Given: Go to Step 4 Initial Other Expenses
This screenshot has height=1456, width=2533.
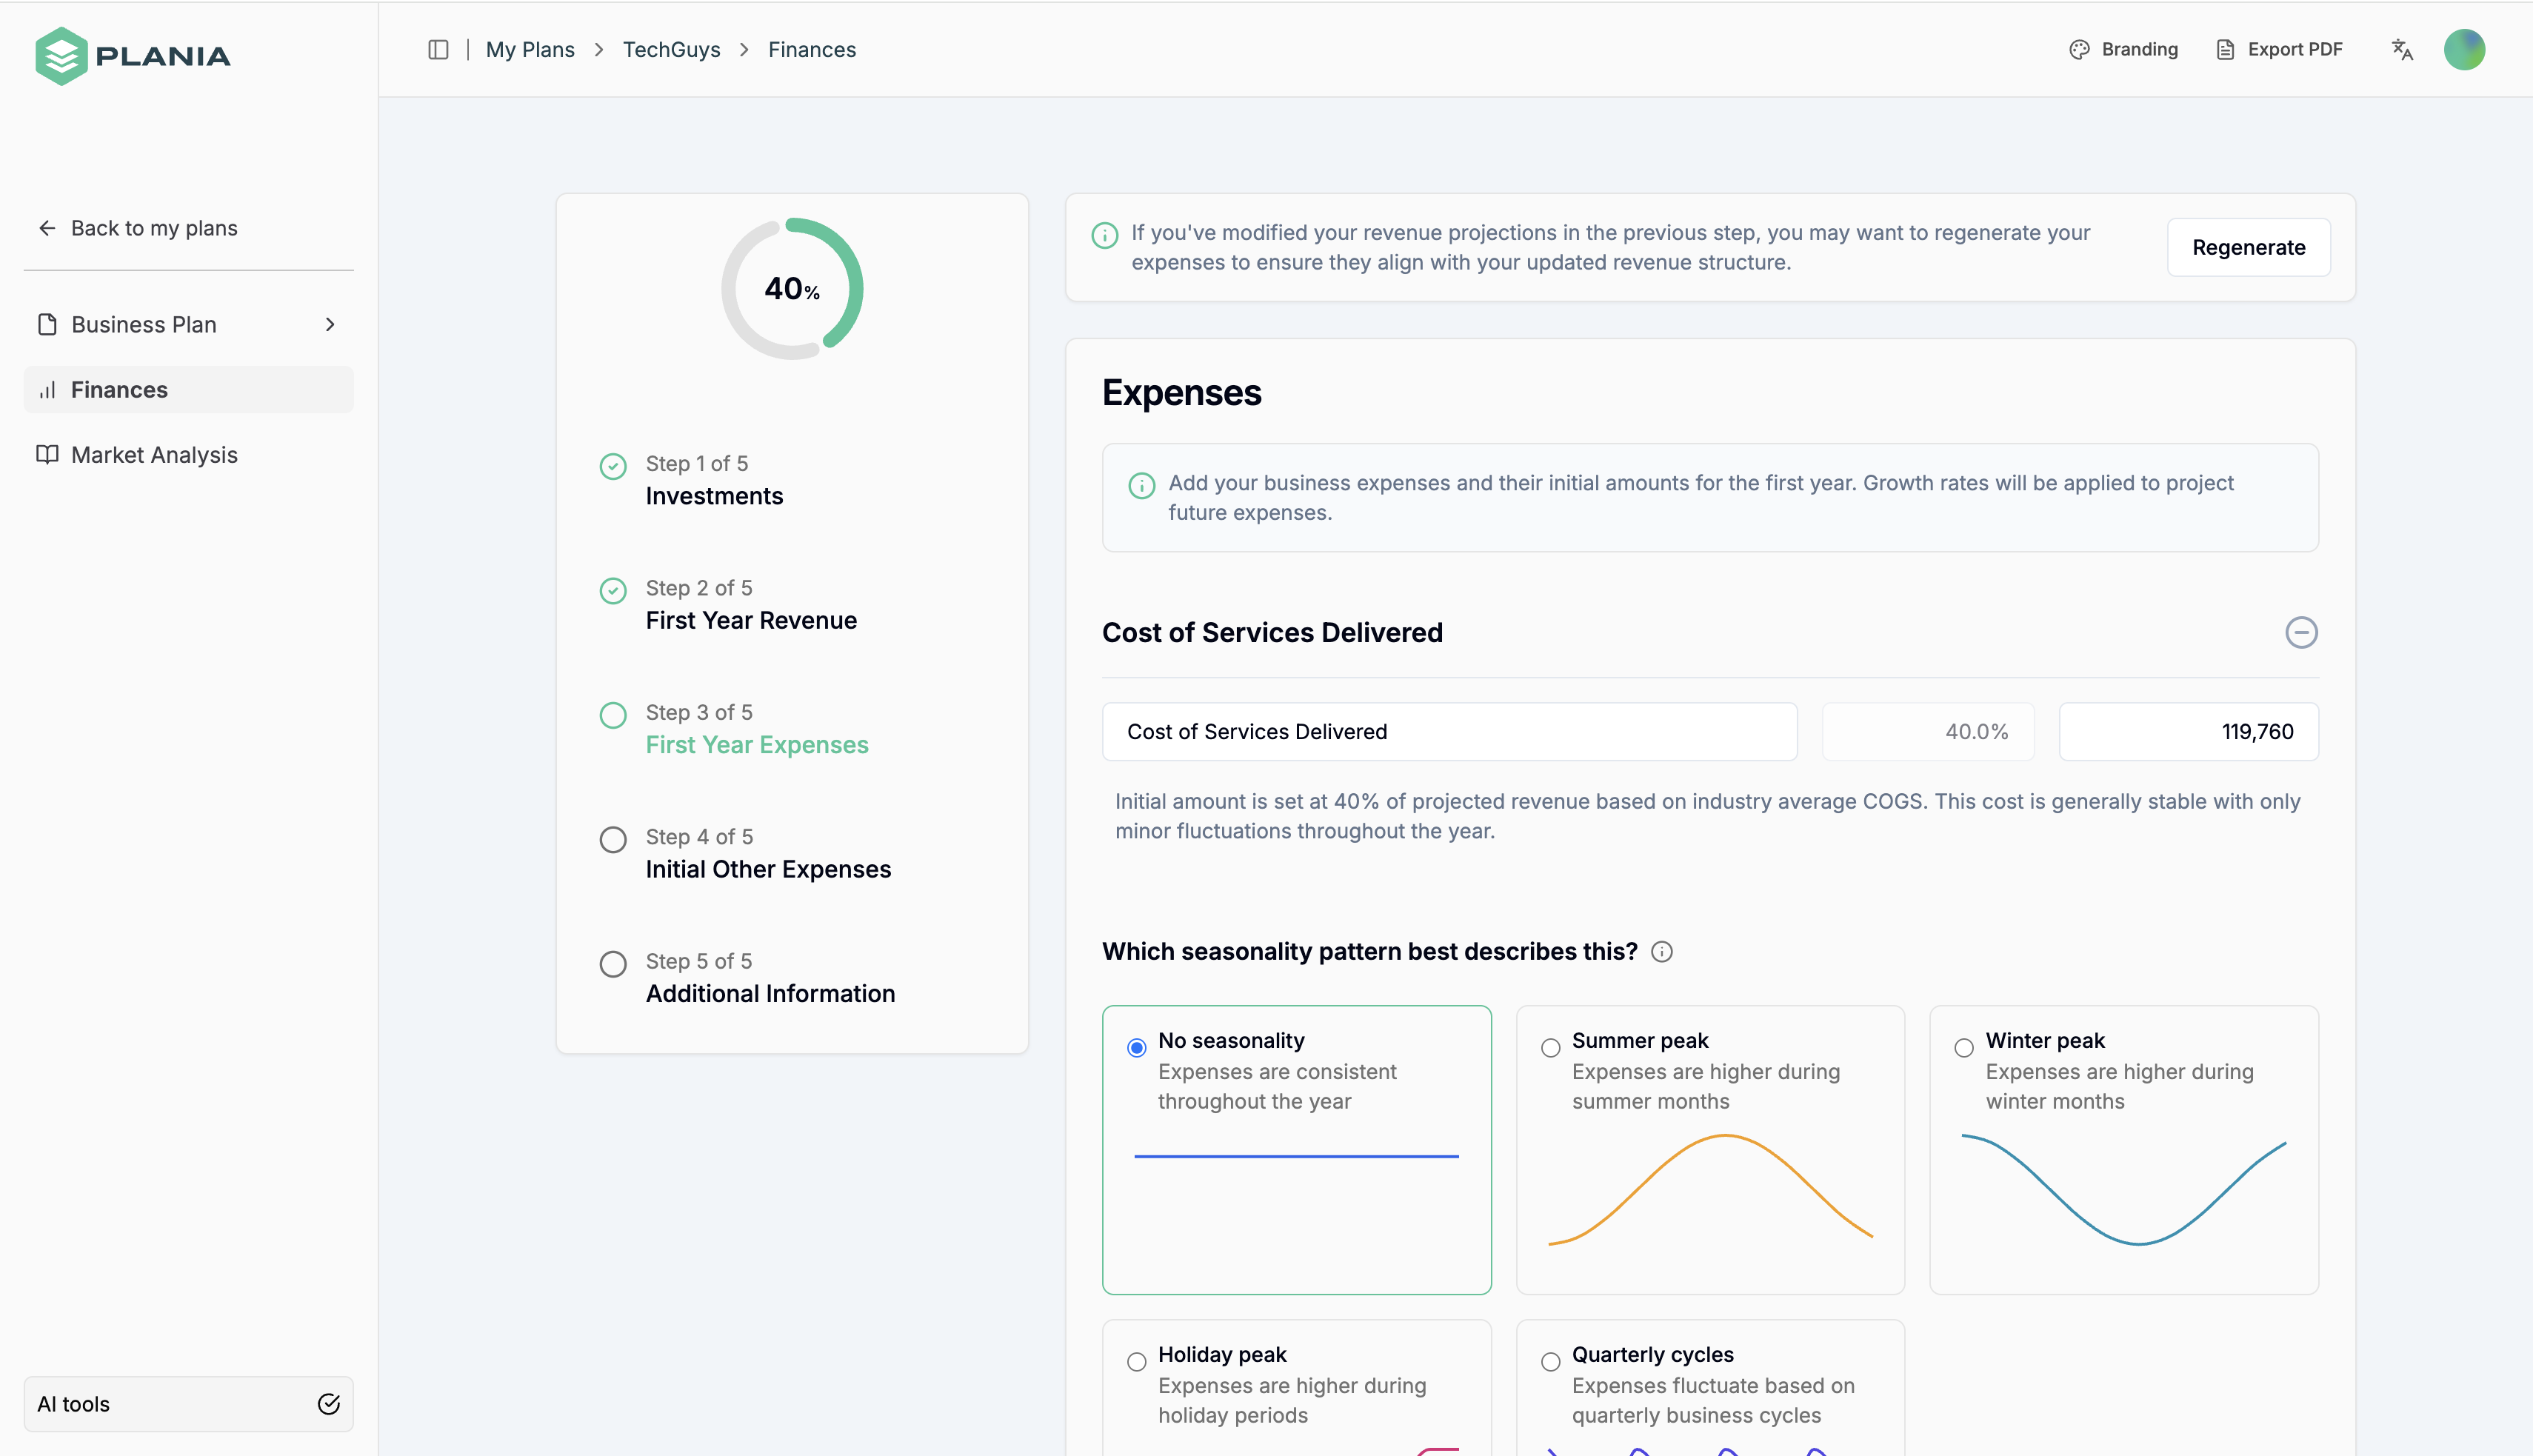Looking at the screenshot, I should [767, 868].
